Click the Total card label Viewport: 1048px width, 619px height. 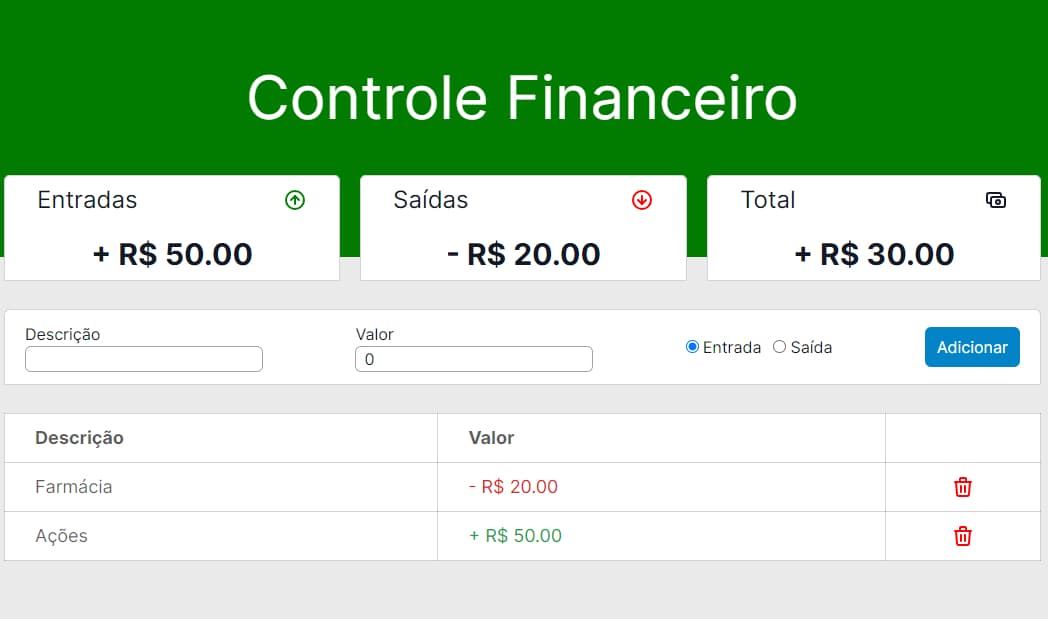point(768,200)
